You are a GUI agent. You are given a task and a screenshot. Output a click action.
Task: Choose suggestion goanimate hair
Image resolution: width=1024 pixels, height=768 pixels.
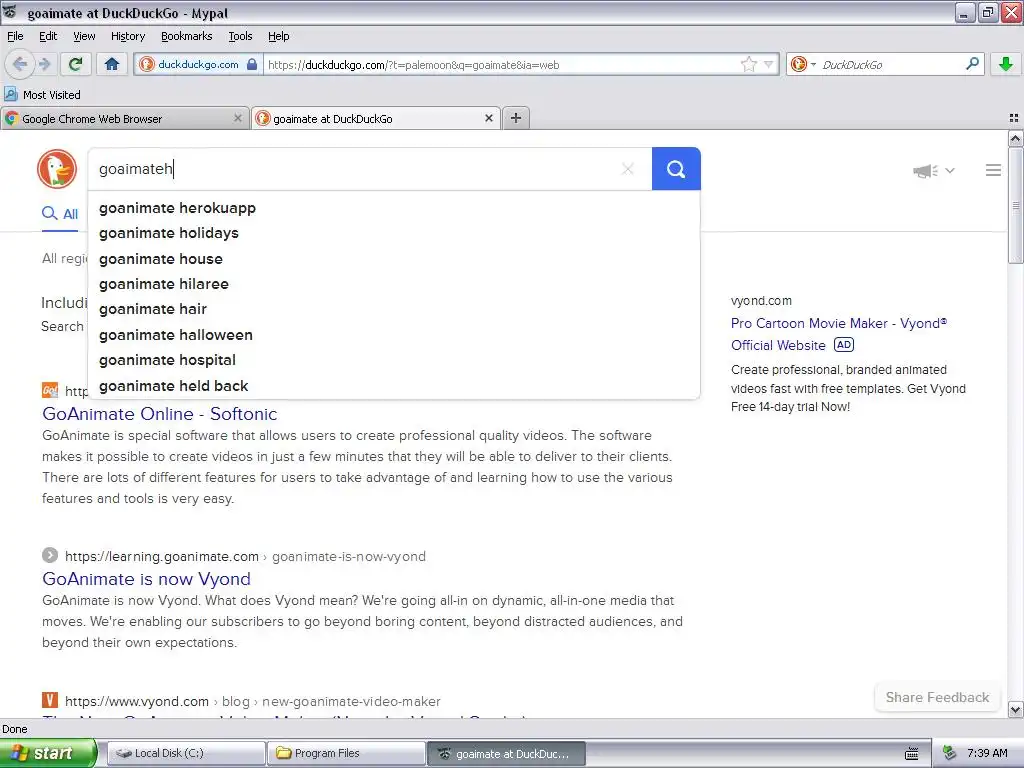pyautogui.click(x=394, y=309)
